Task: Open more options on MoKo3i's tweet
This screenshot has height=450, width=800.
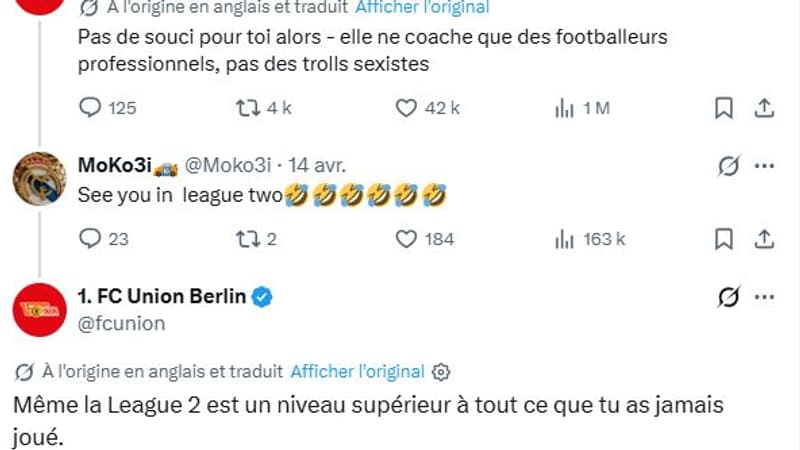Action: tap(764, 166)
